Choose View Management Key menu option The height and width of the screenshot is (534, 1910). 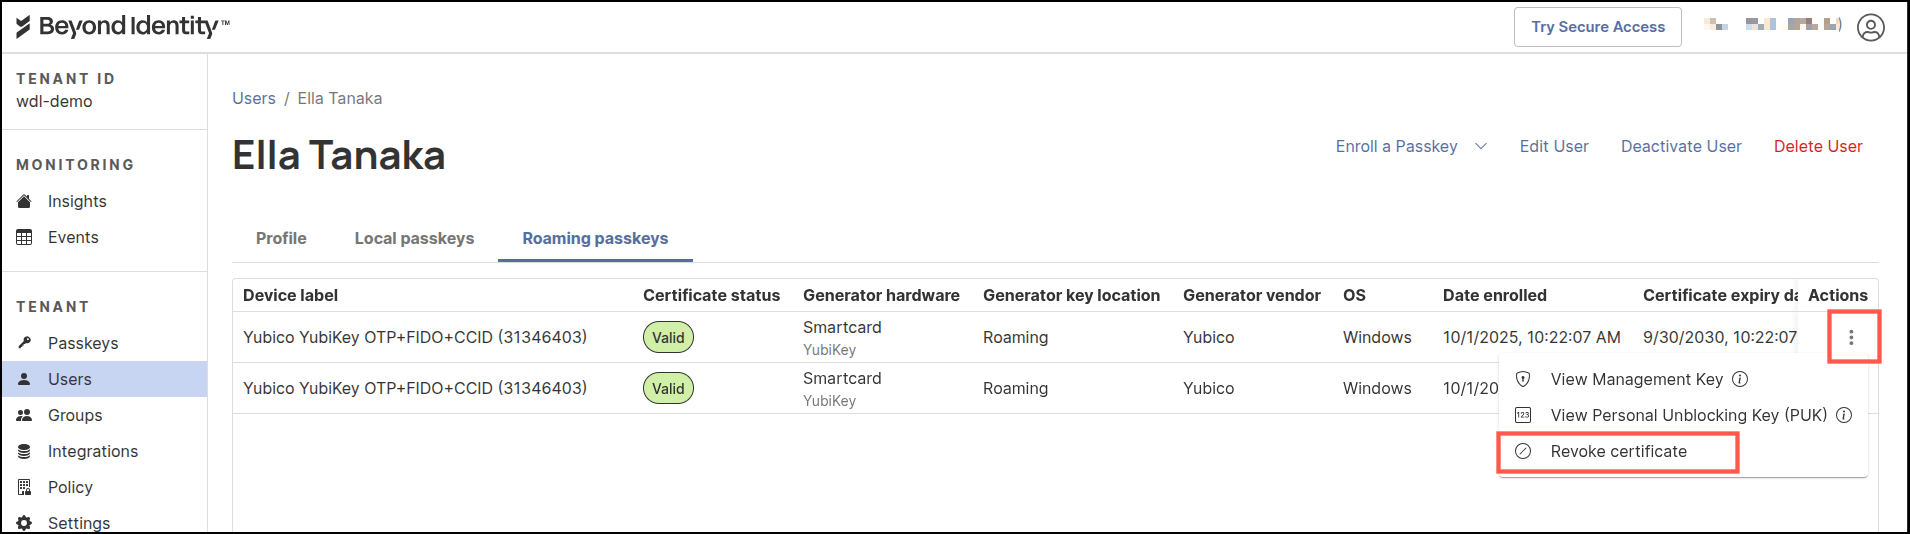(1636, 379)
